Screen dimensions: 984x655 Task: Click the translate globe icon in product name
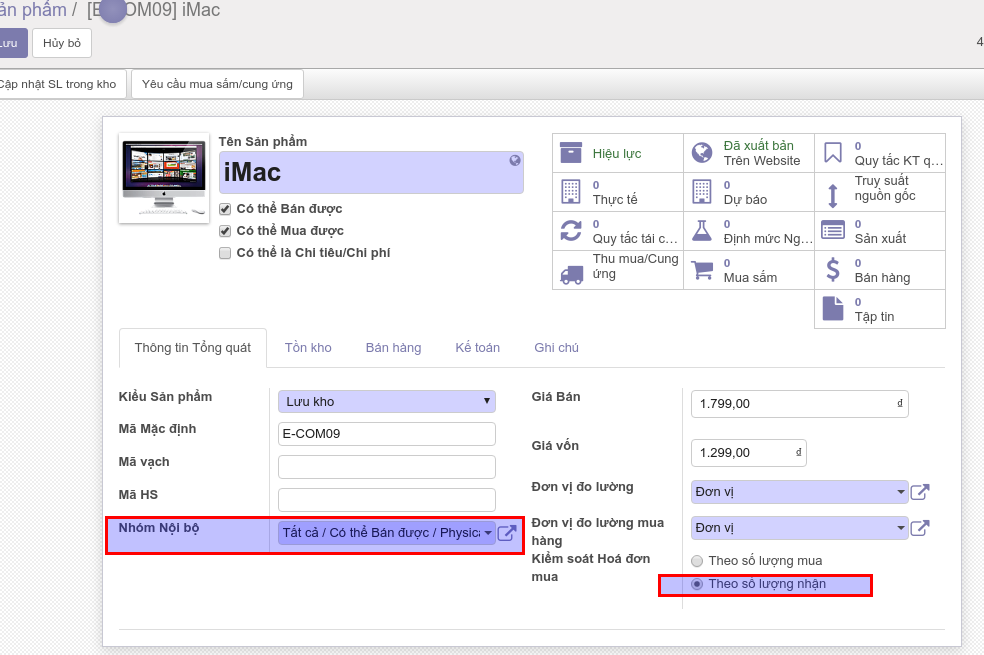[x=515, y=160]
